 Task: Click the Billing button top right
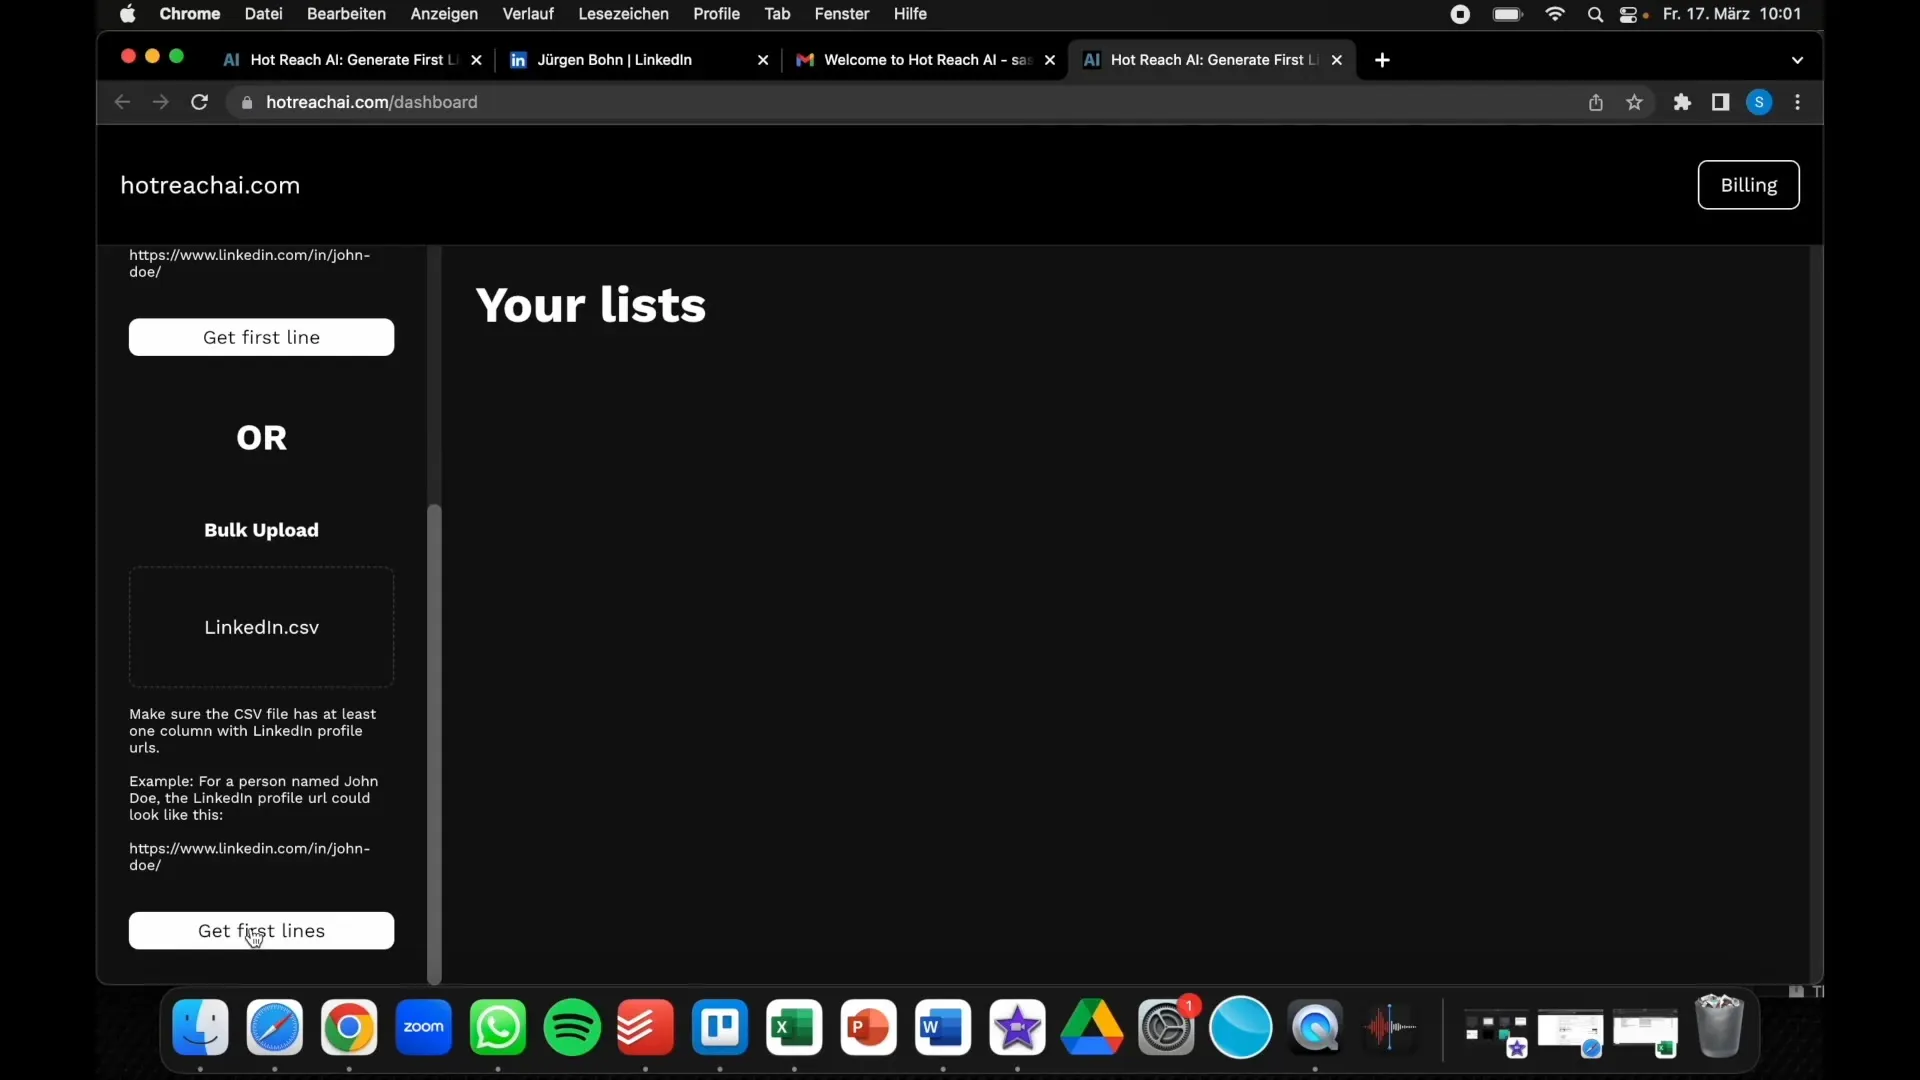(1749, 185)
